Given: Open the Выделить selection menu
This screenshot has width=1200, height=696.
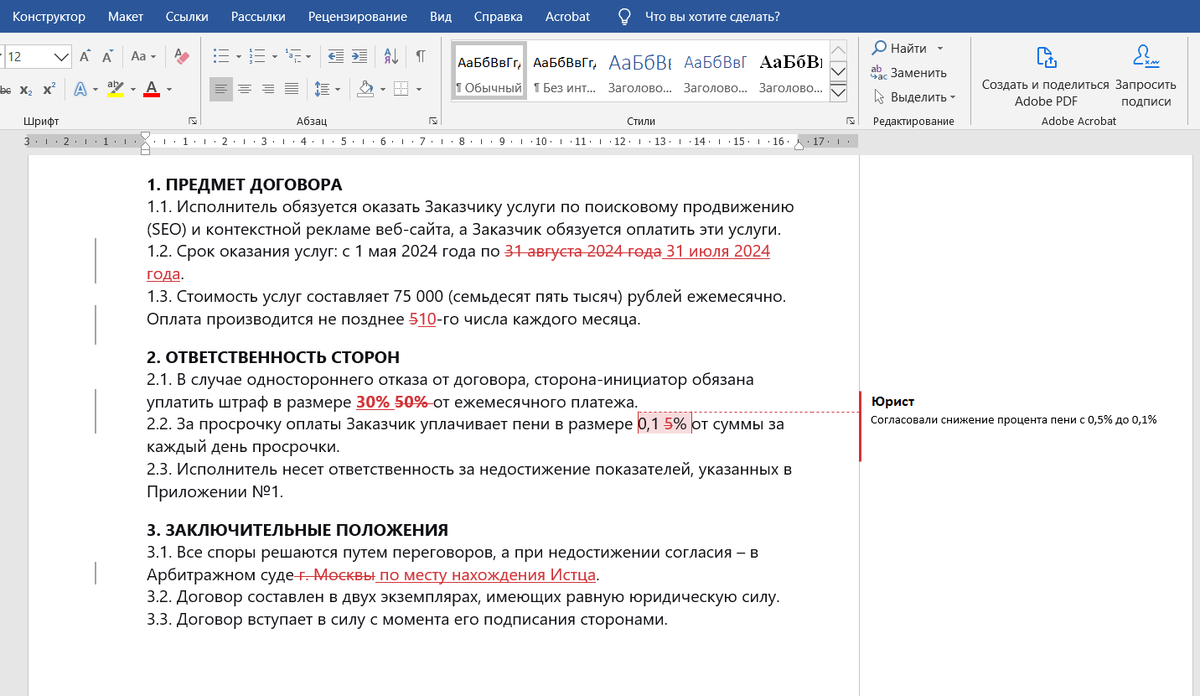Looking at the screenshot, I should 914,97.
